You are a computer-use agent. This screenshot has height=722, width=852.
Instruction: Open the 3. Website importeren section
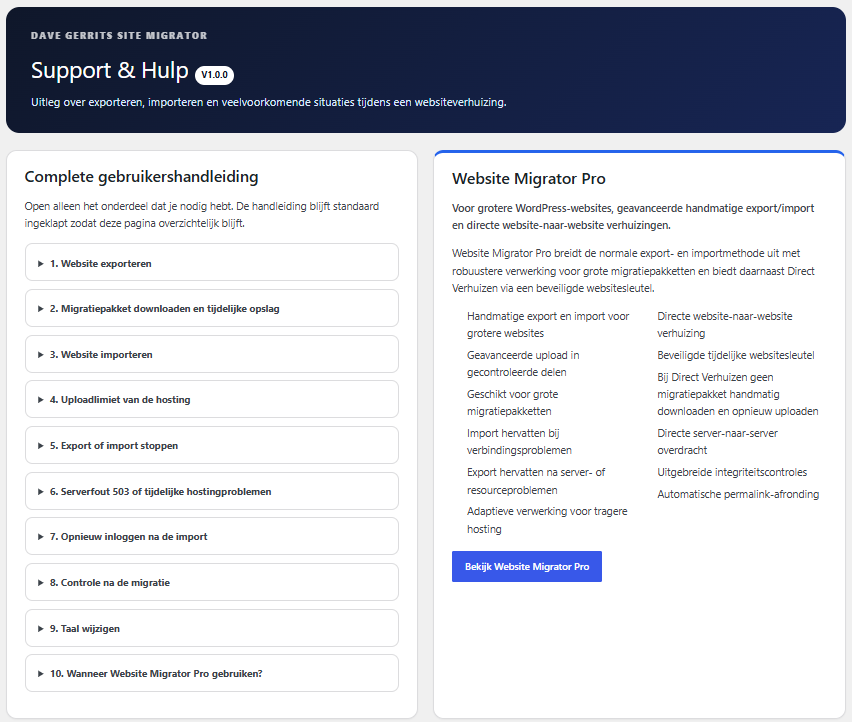click(x=211, y=354)
